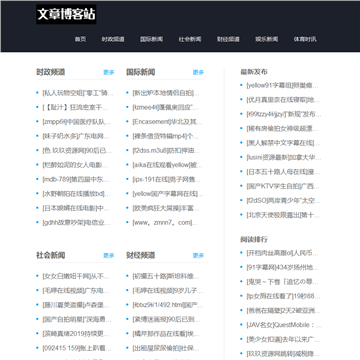Open 体育时讯 in the navigation bar

tap(305, 39)
